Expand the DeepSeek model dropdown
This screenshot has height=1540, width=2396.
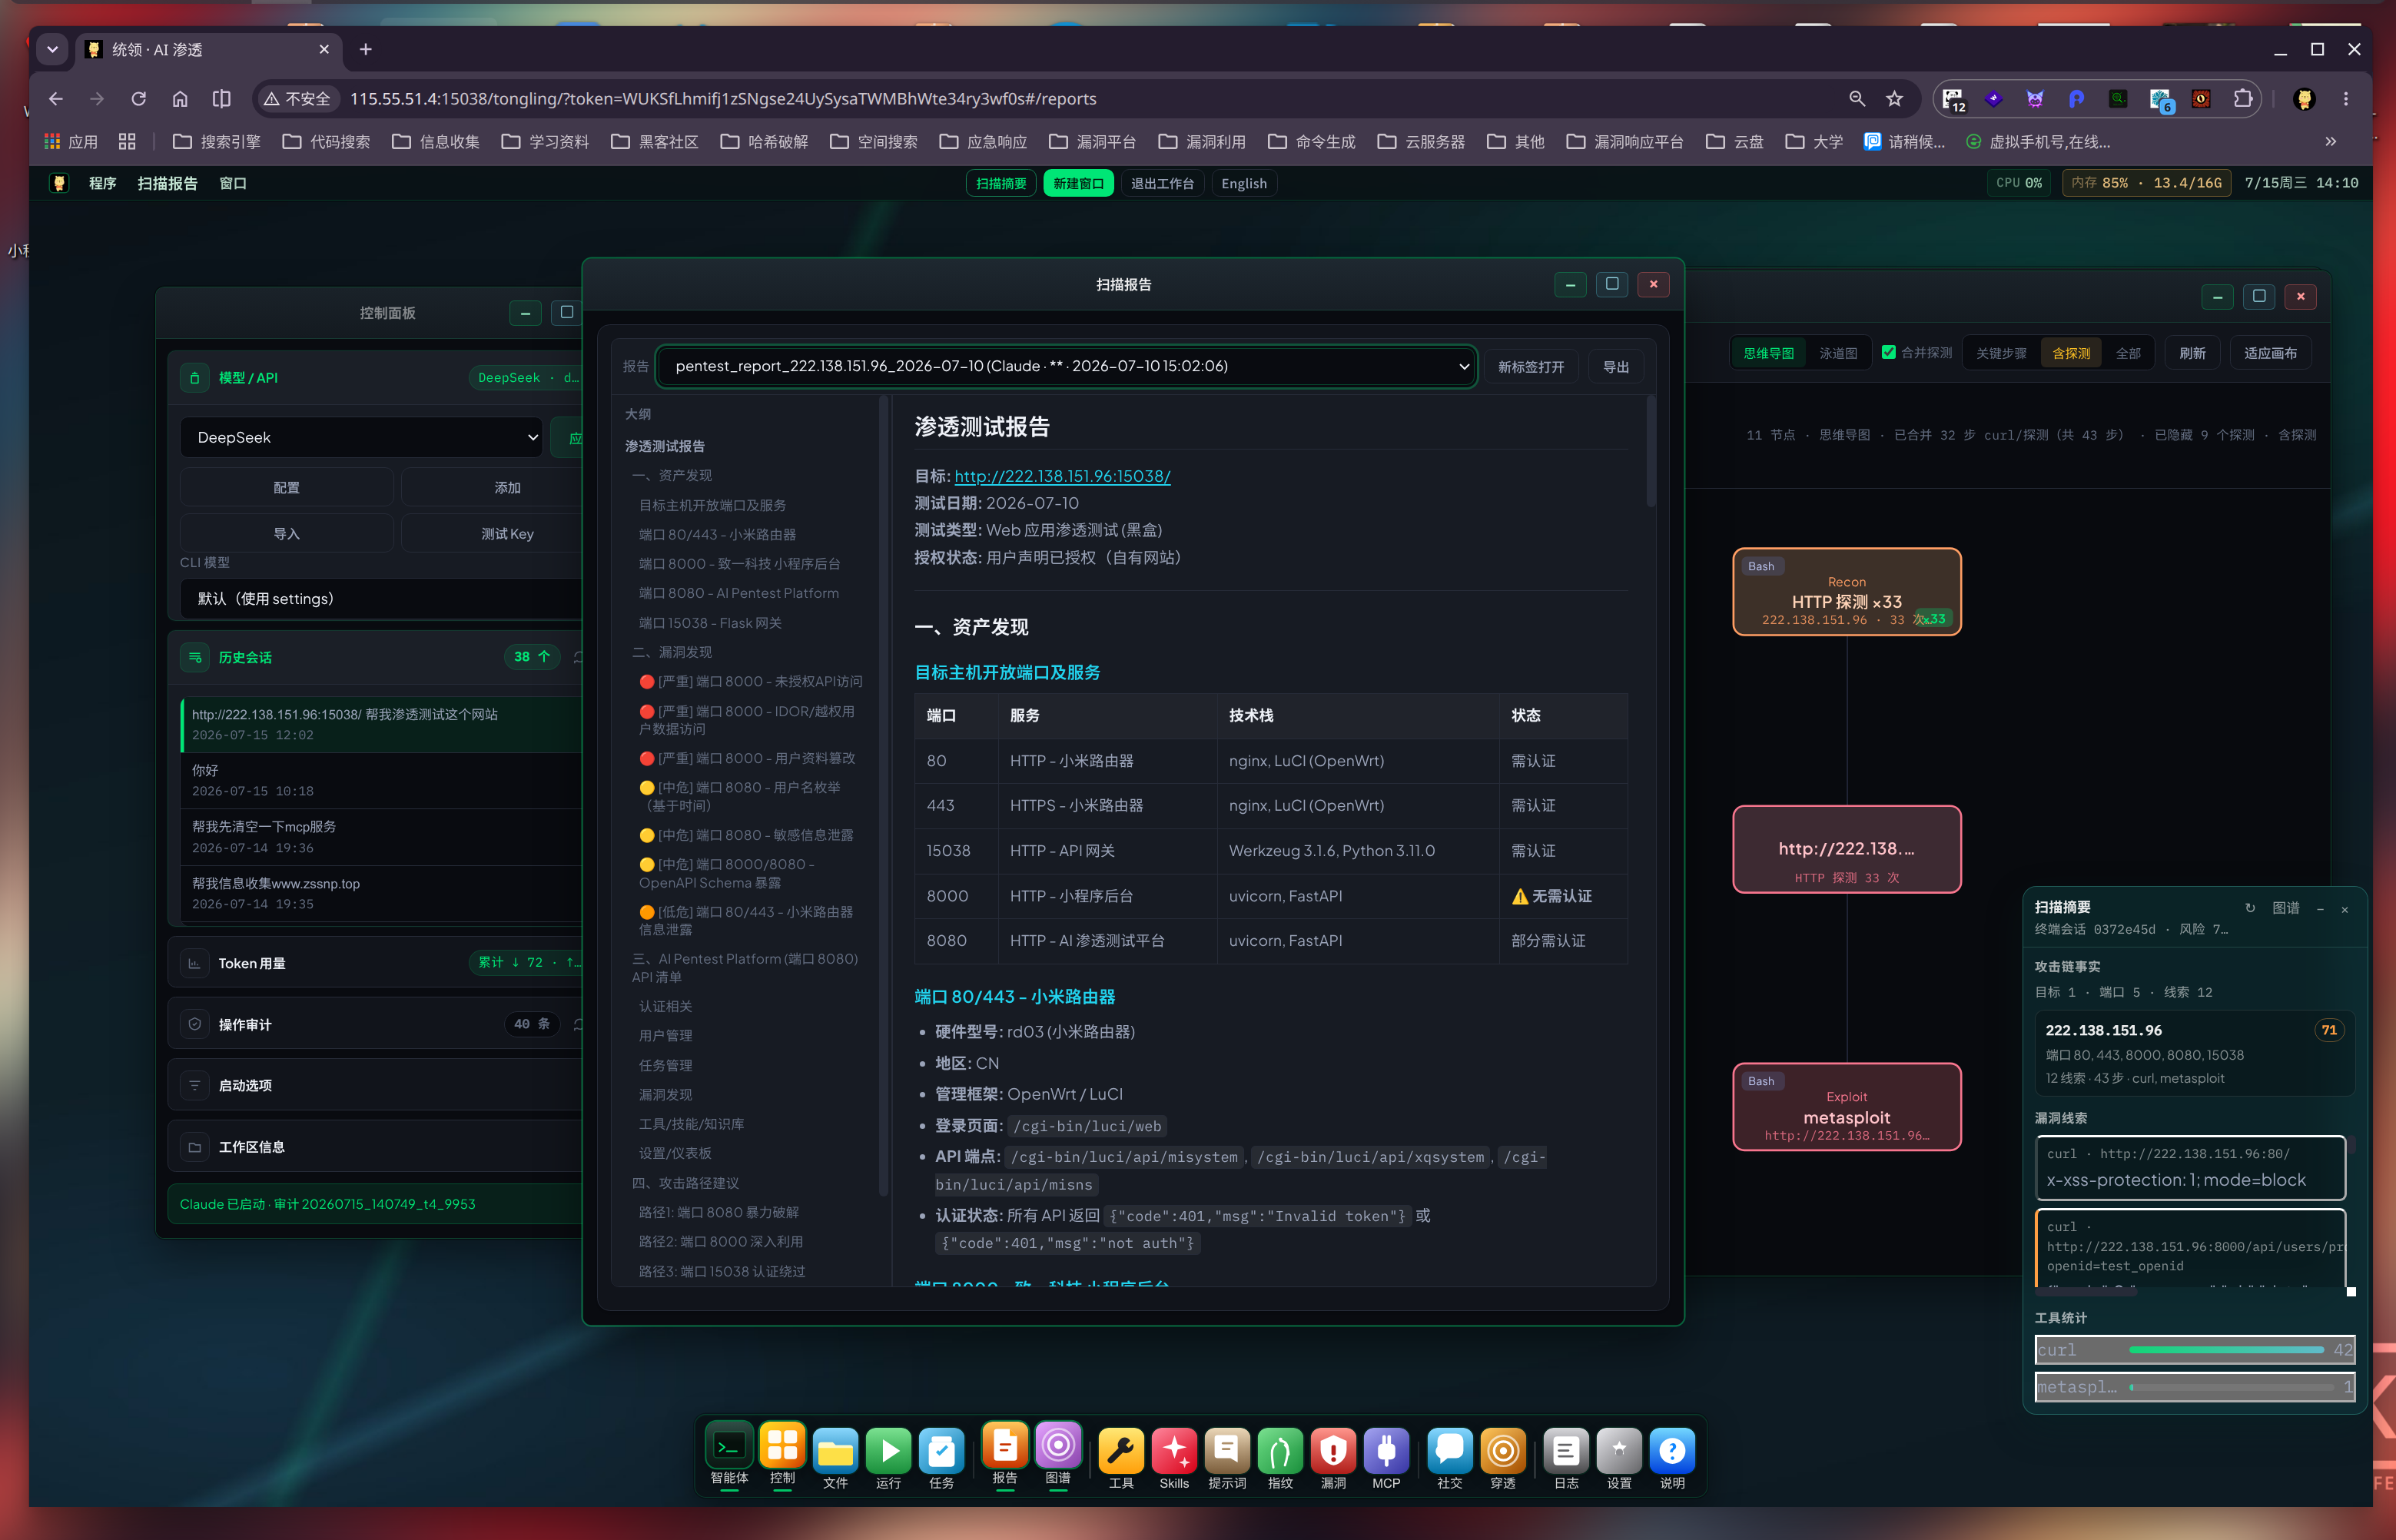[361, 437]
